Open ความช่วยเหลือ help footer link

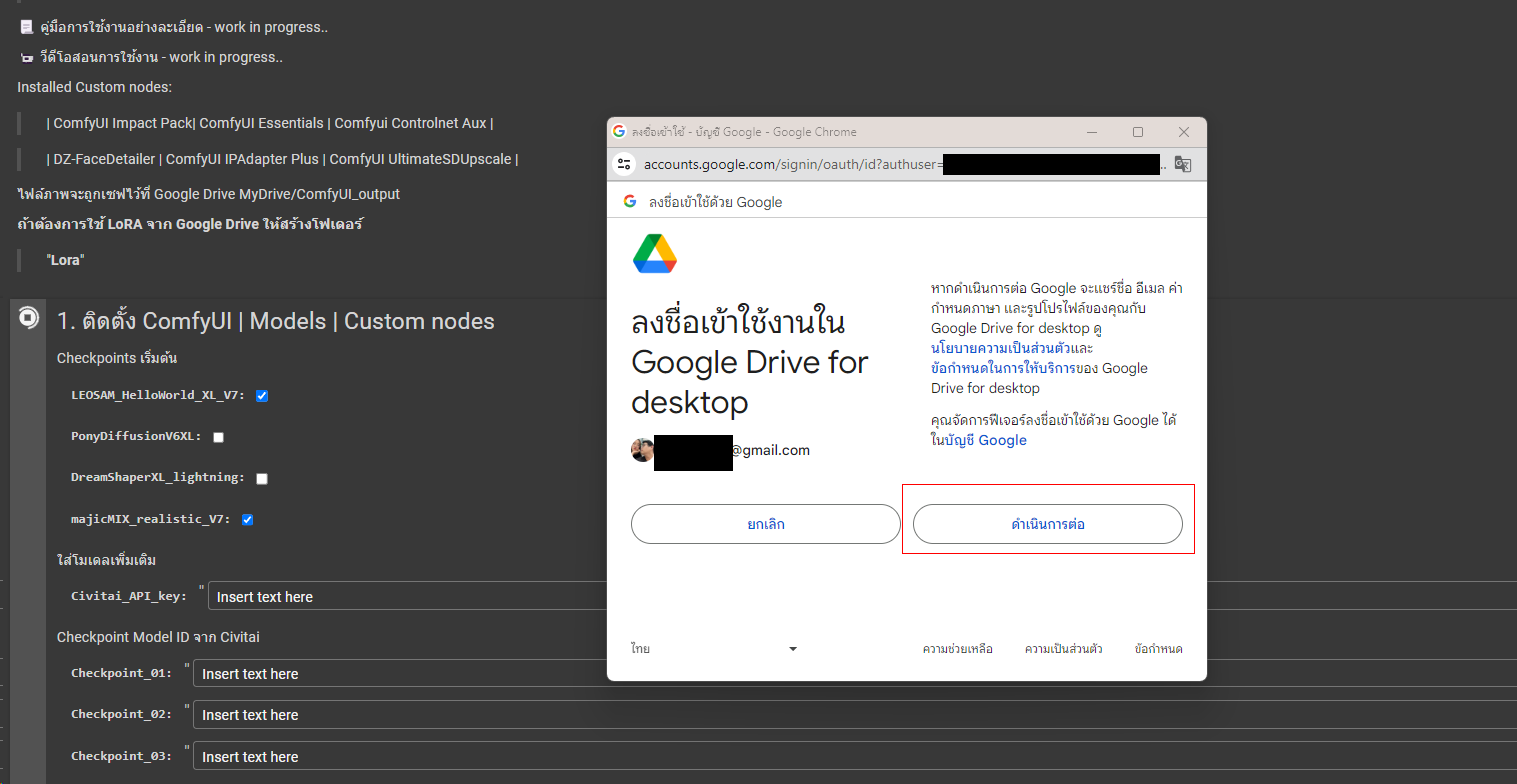[x=958, y=649]
